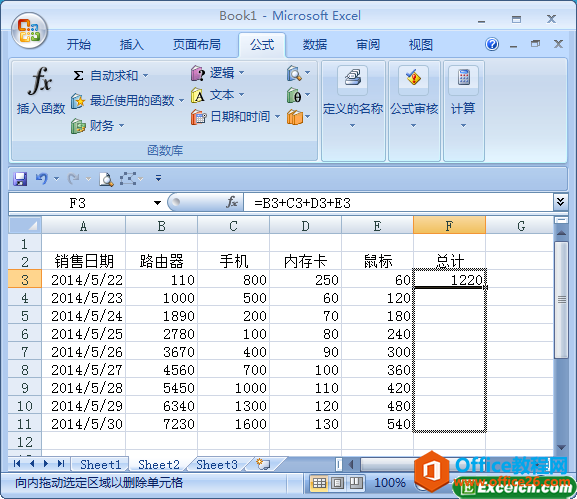Image resolution: width=577 pixels, height=499 pixels.
Task: Open the Office round logo button
Action: [x=29, y=31]
